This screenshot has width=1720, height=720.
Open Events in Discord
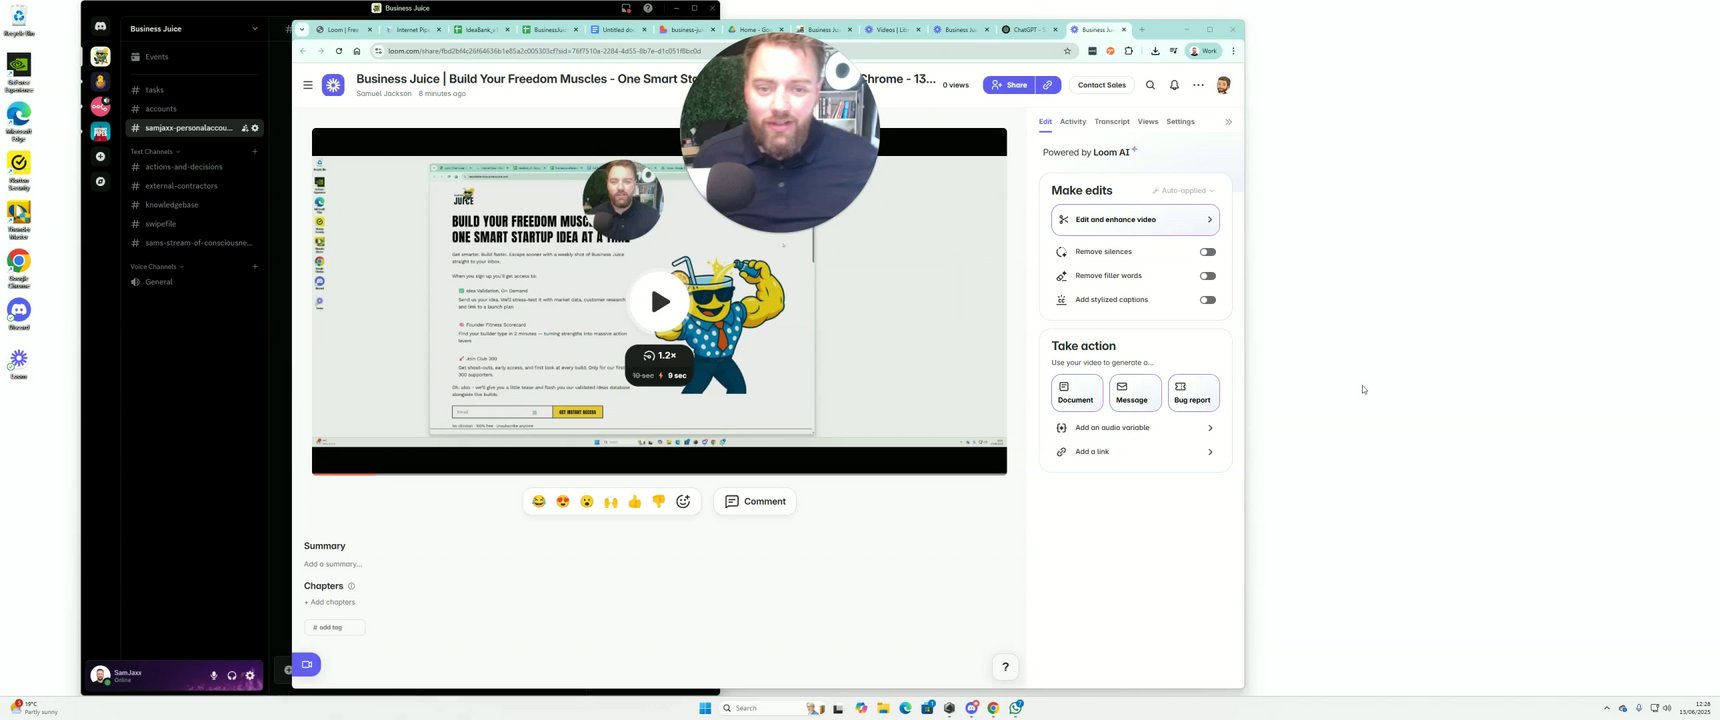[x=193, y=57]
